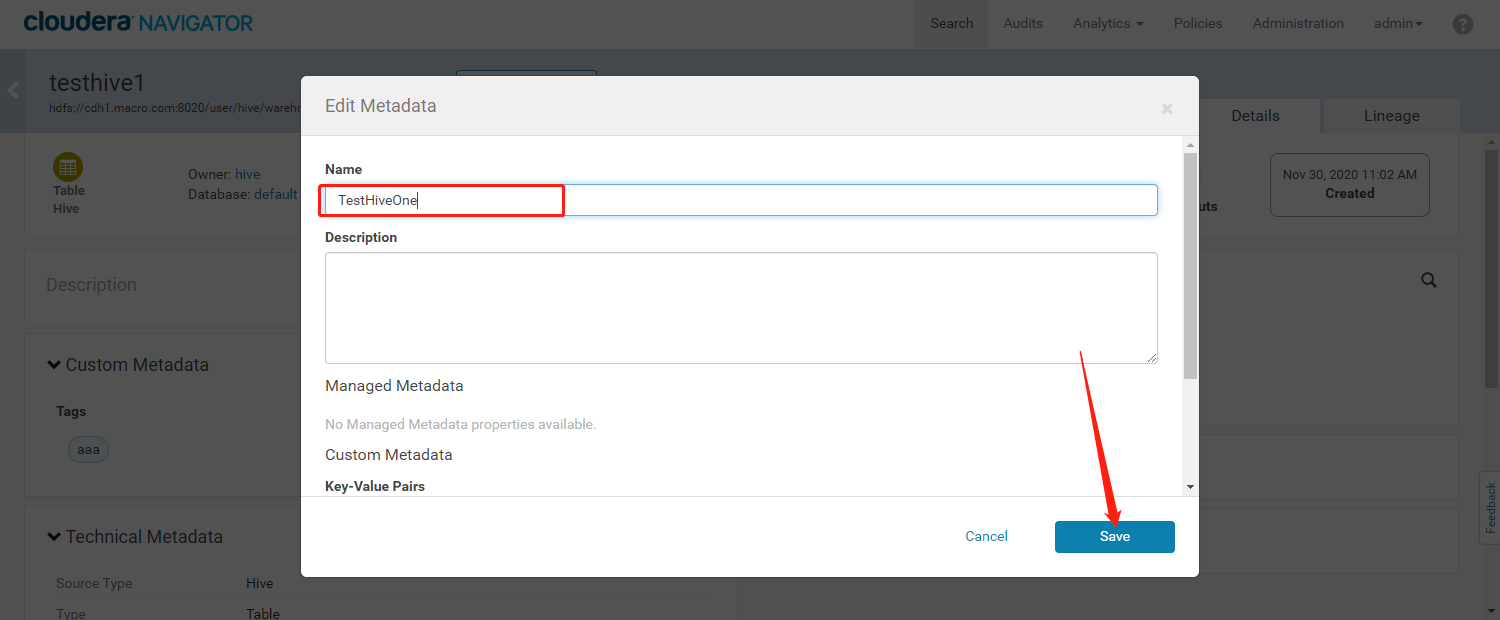
Task: Click the 'Key-Value Pairs' label
Action: click(x=375, y=486)
